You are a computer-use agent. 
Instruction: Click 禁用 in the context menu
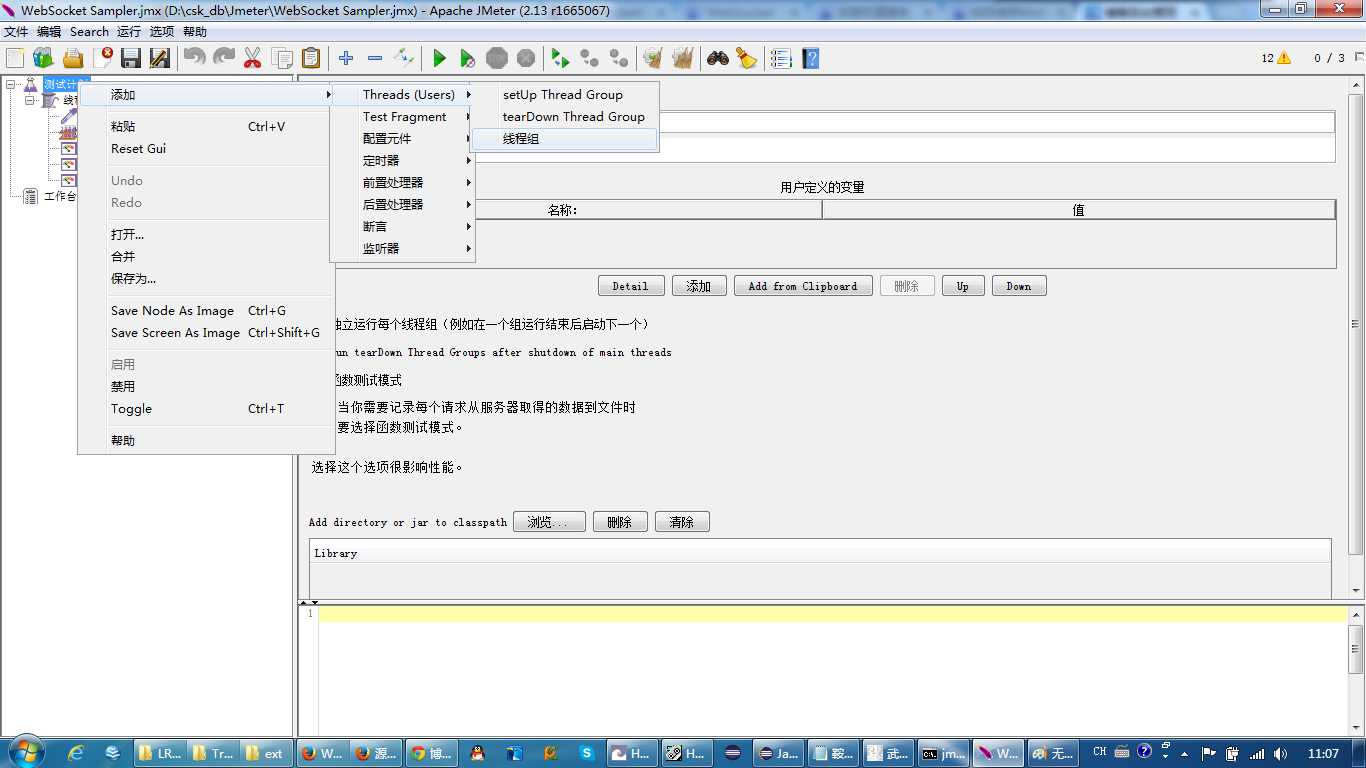tap(206, 387)
